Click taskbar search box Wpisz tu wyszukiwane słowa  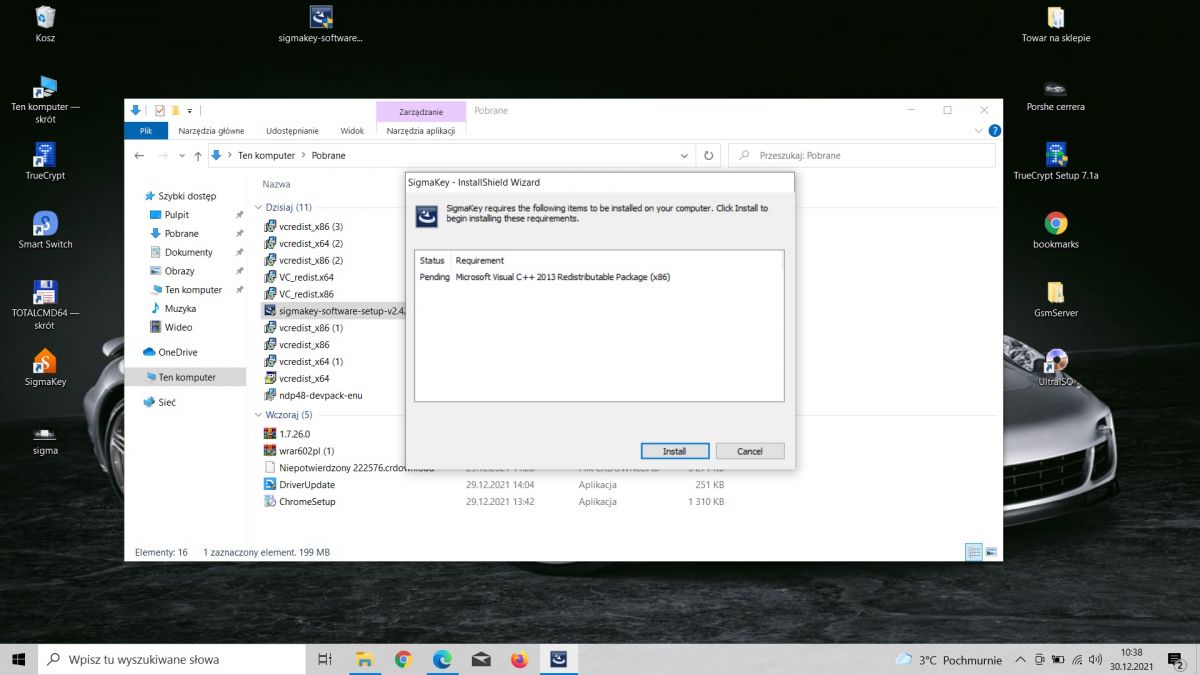tap(171, 659)
